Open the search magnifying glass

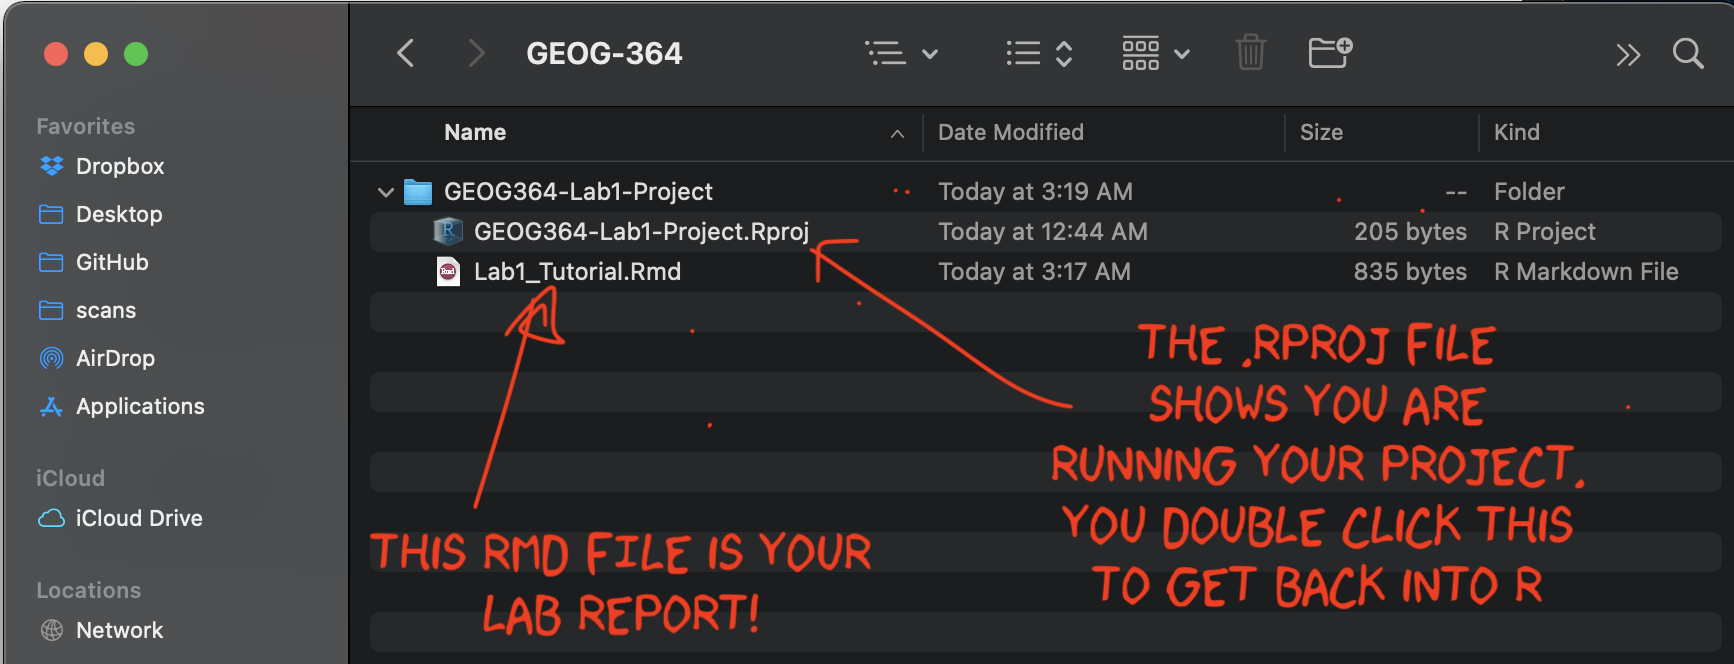[1688, 53]
